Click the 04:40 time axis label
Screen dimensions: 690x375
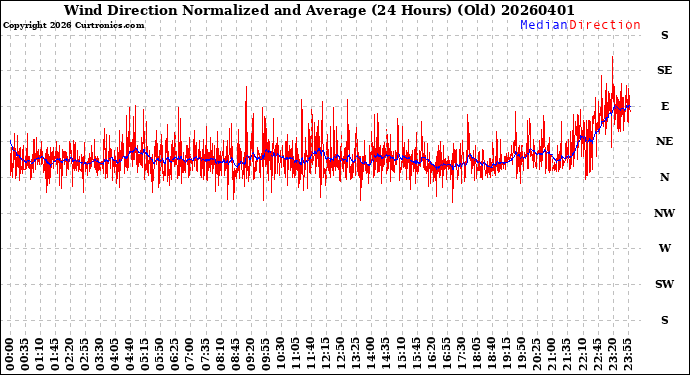coord(129,354)
